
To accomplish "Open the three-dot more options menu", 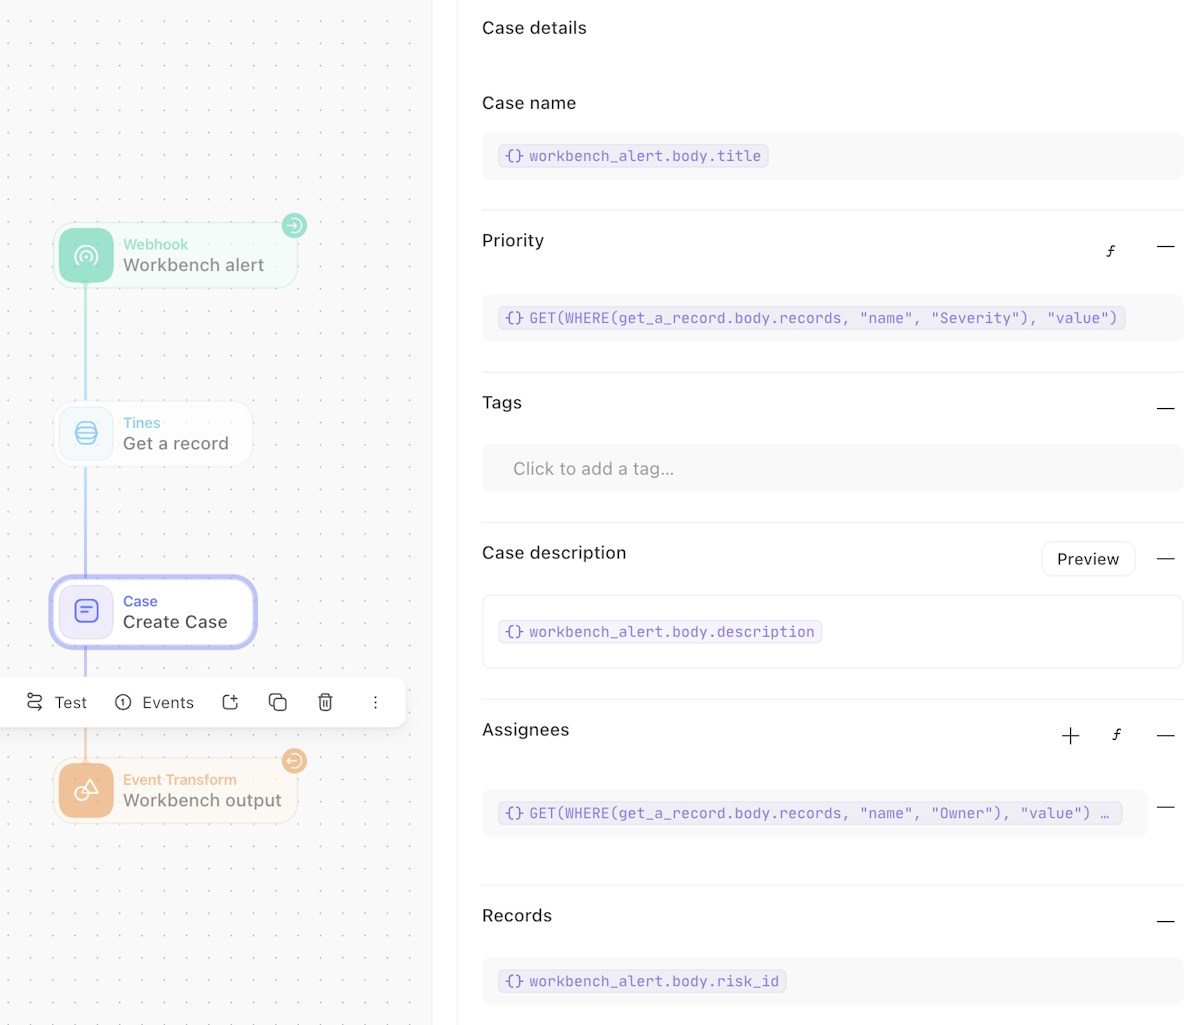I will coord(375,702).
